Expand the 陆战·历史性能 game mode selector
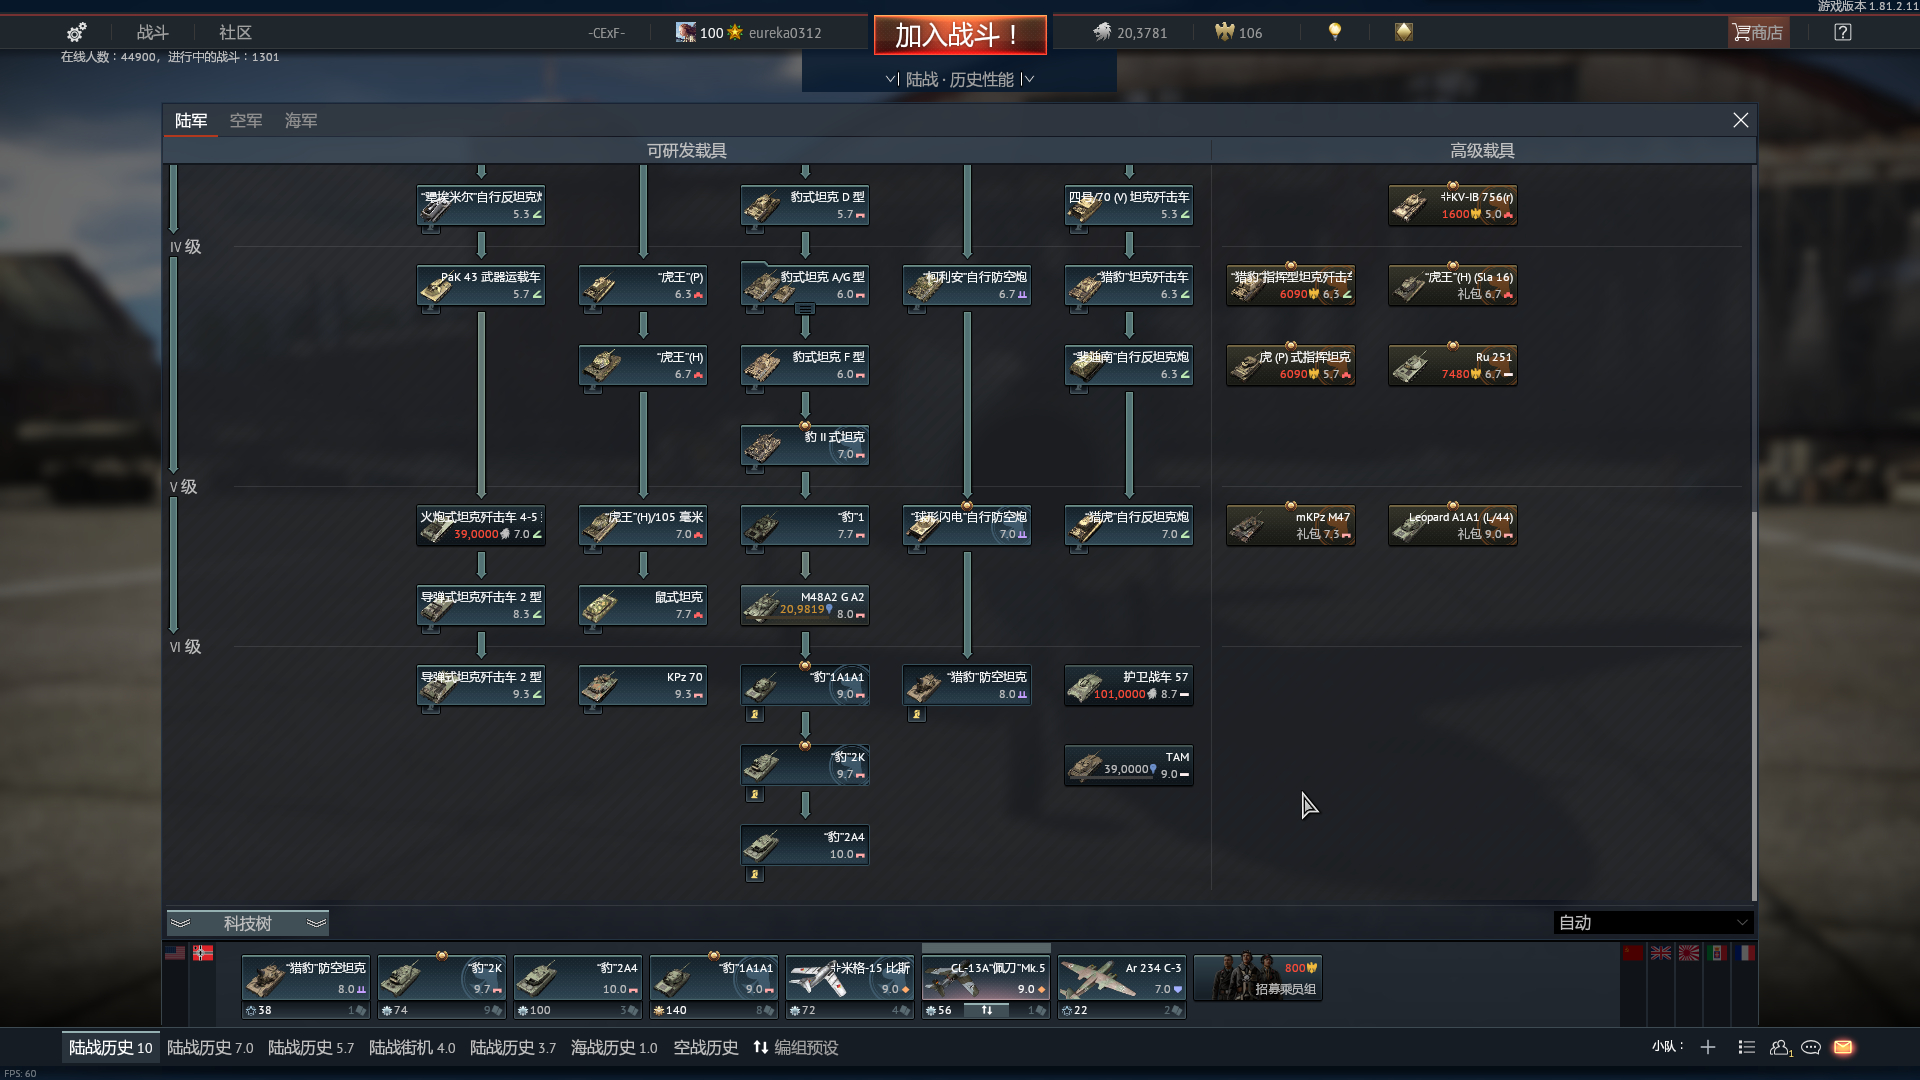1920x1080 pixels. point(960,79)
